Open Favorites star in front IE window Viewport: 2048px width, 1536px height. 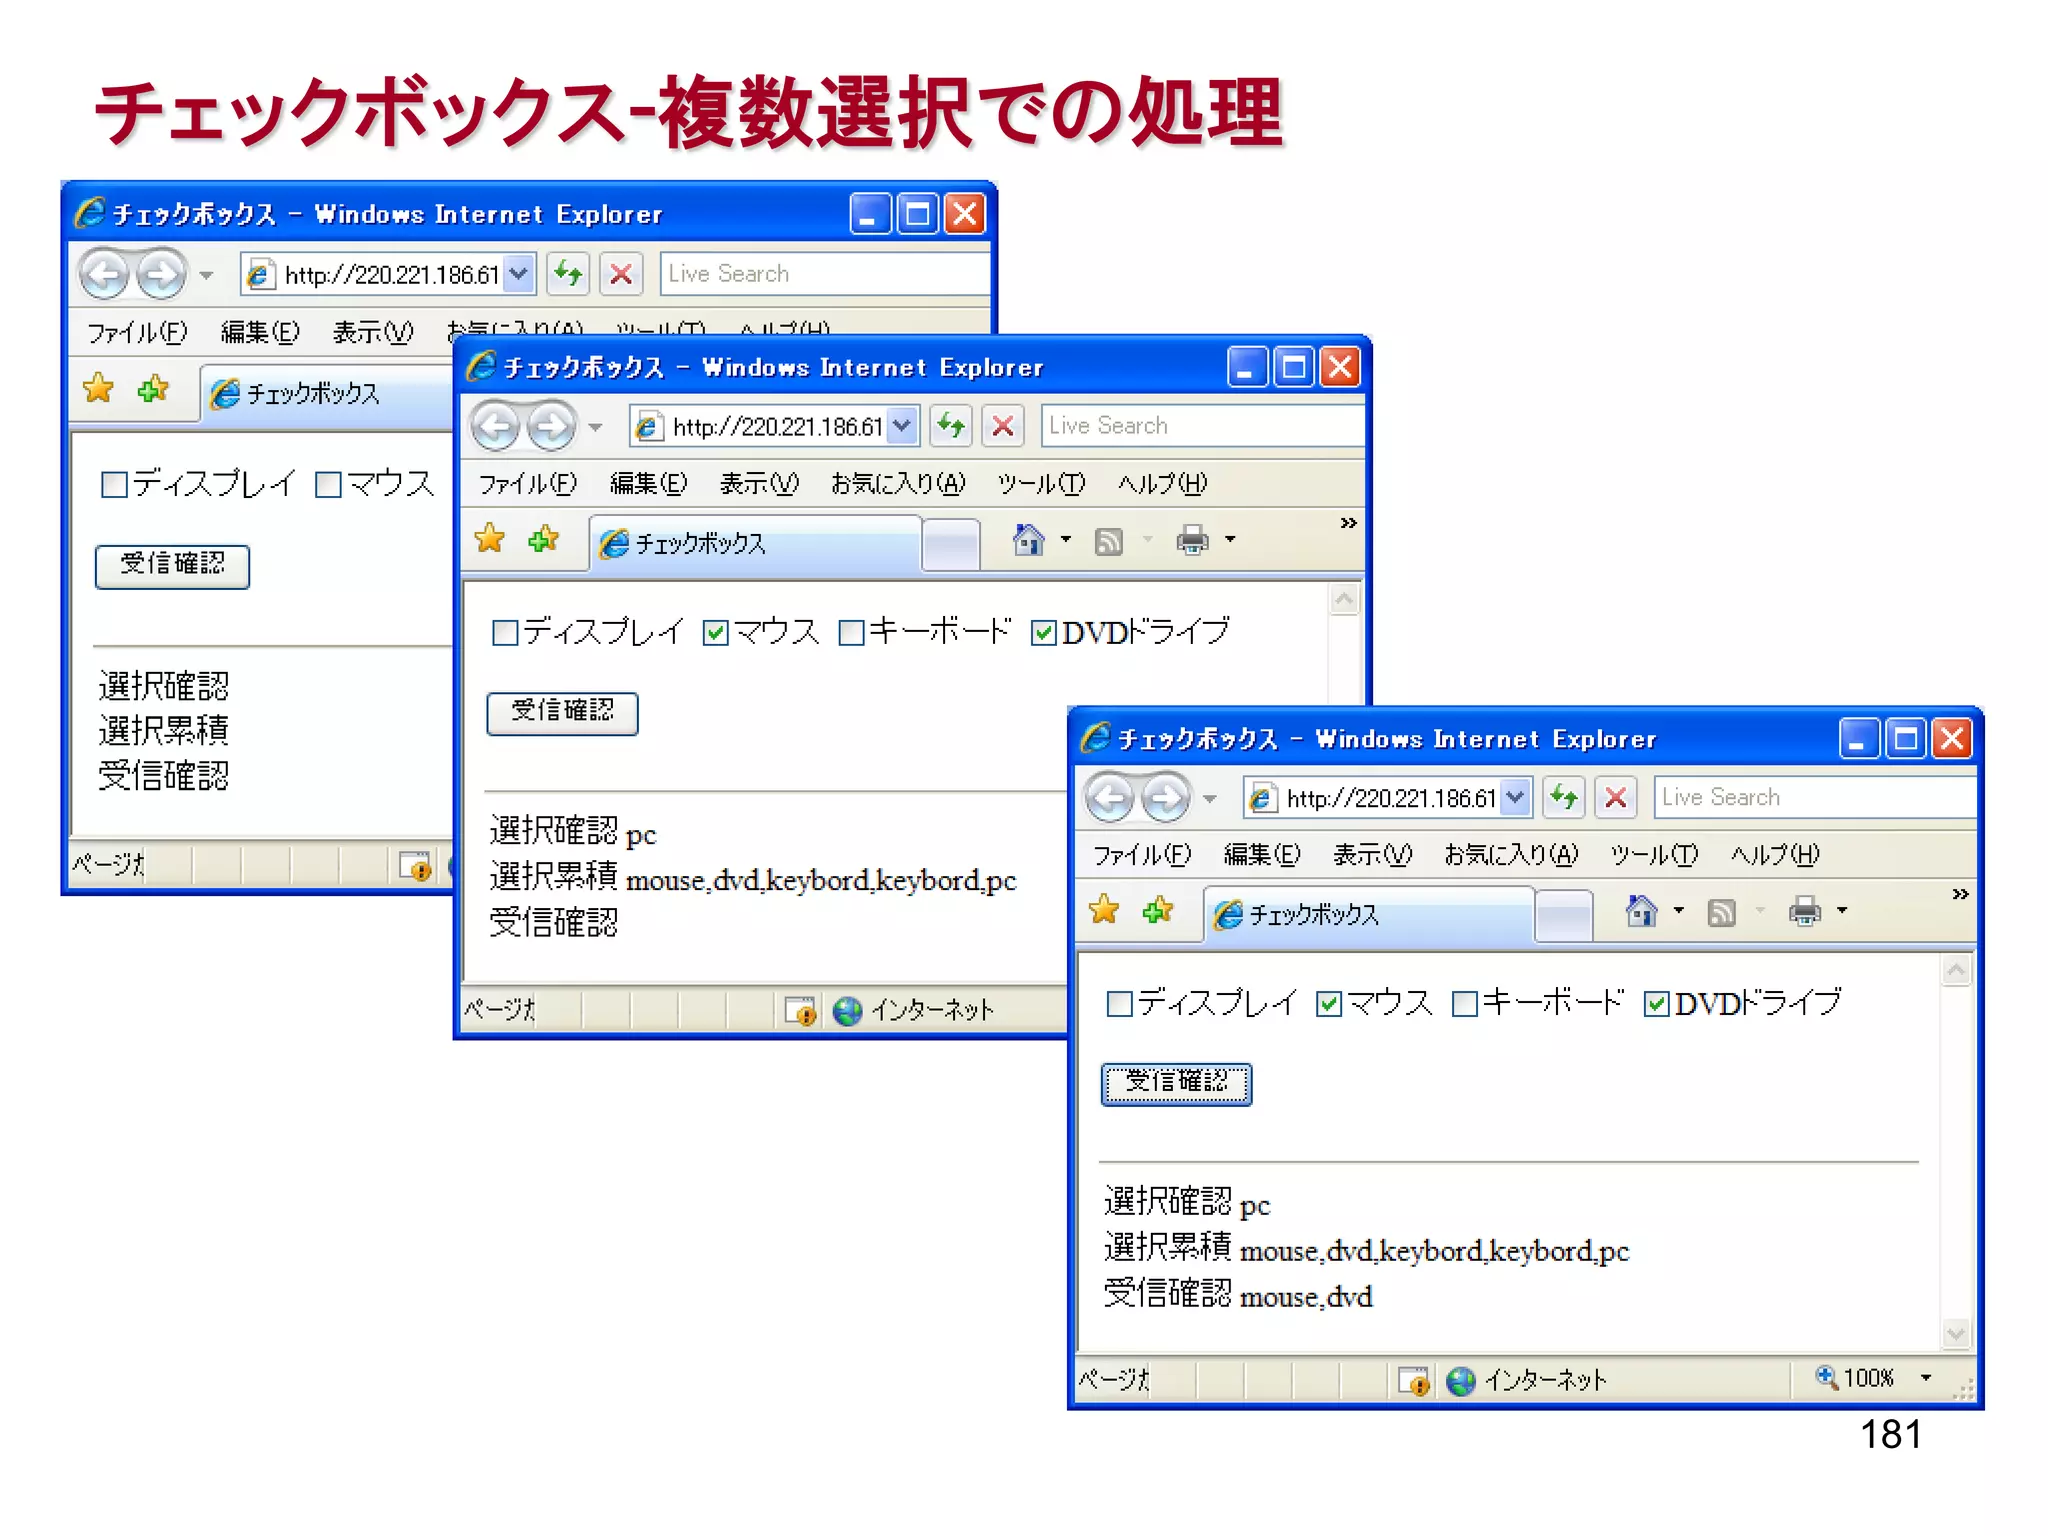pos(1104,909)
